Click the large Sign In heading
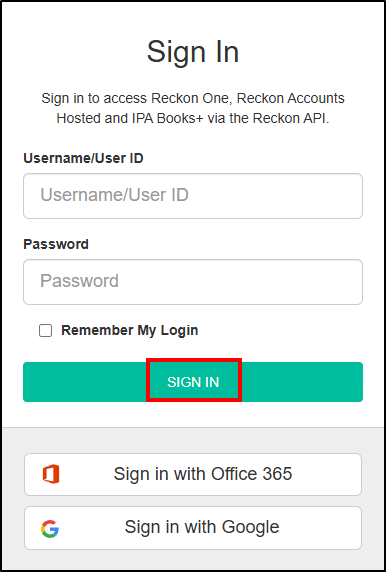 (193, 52)
